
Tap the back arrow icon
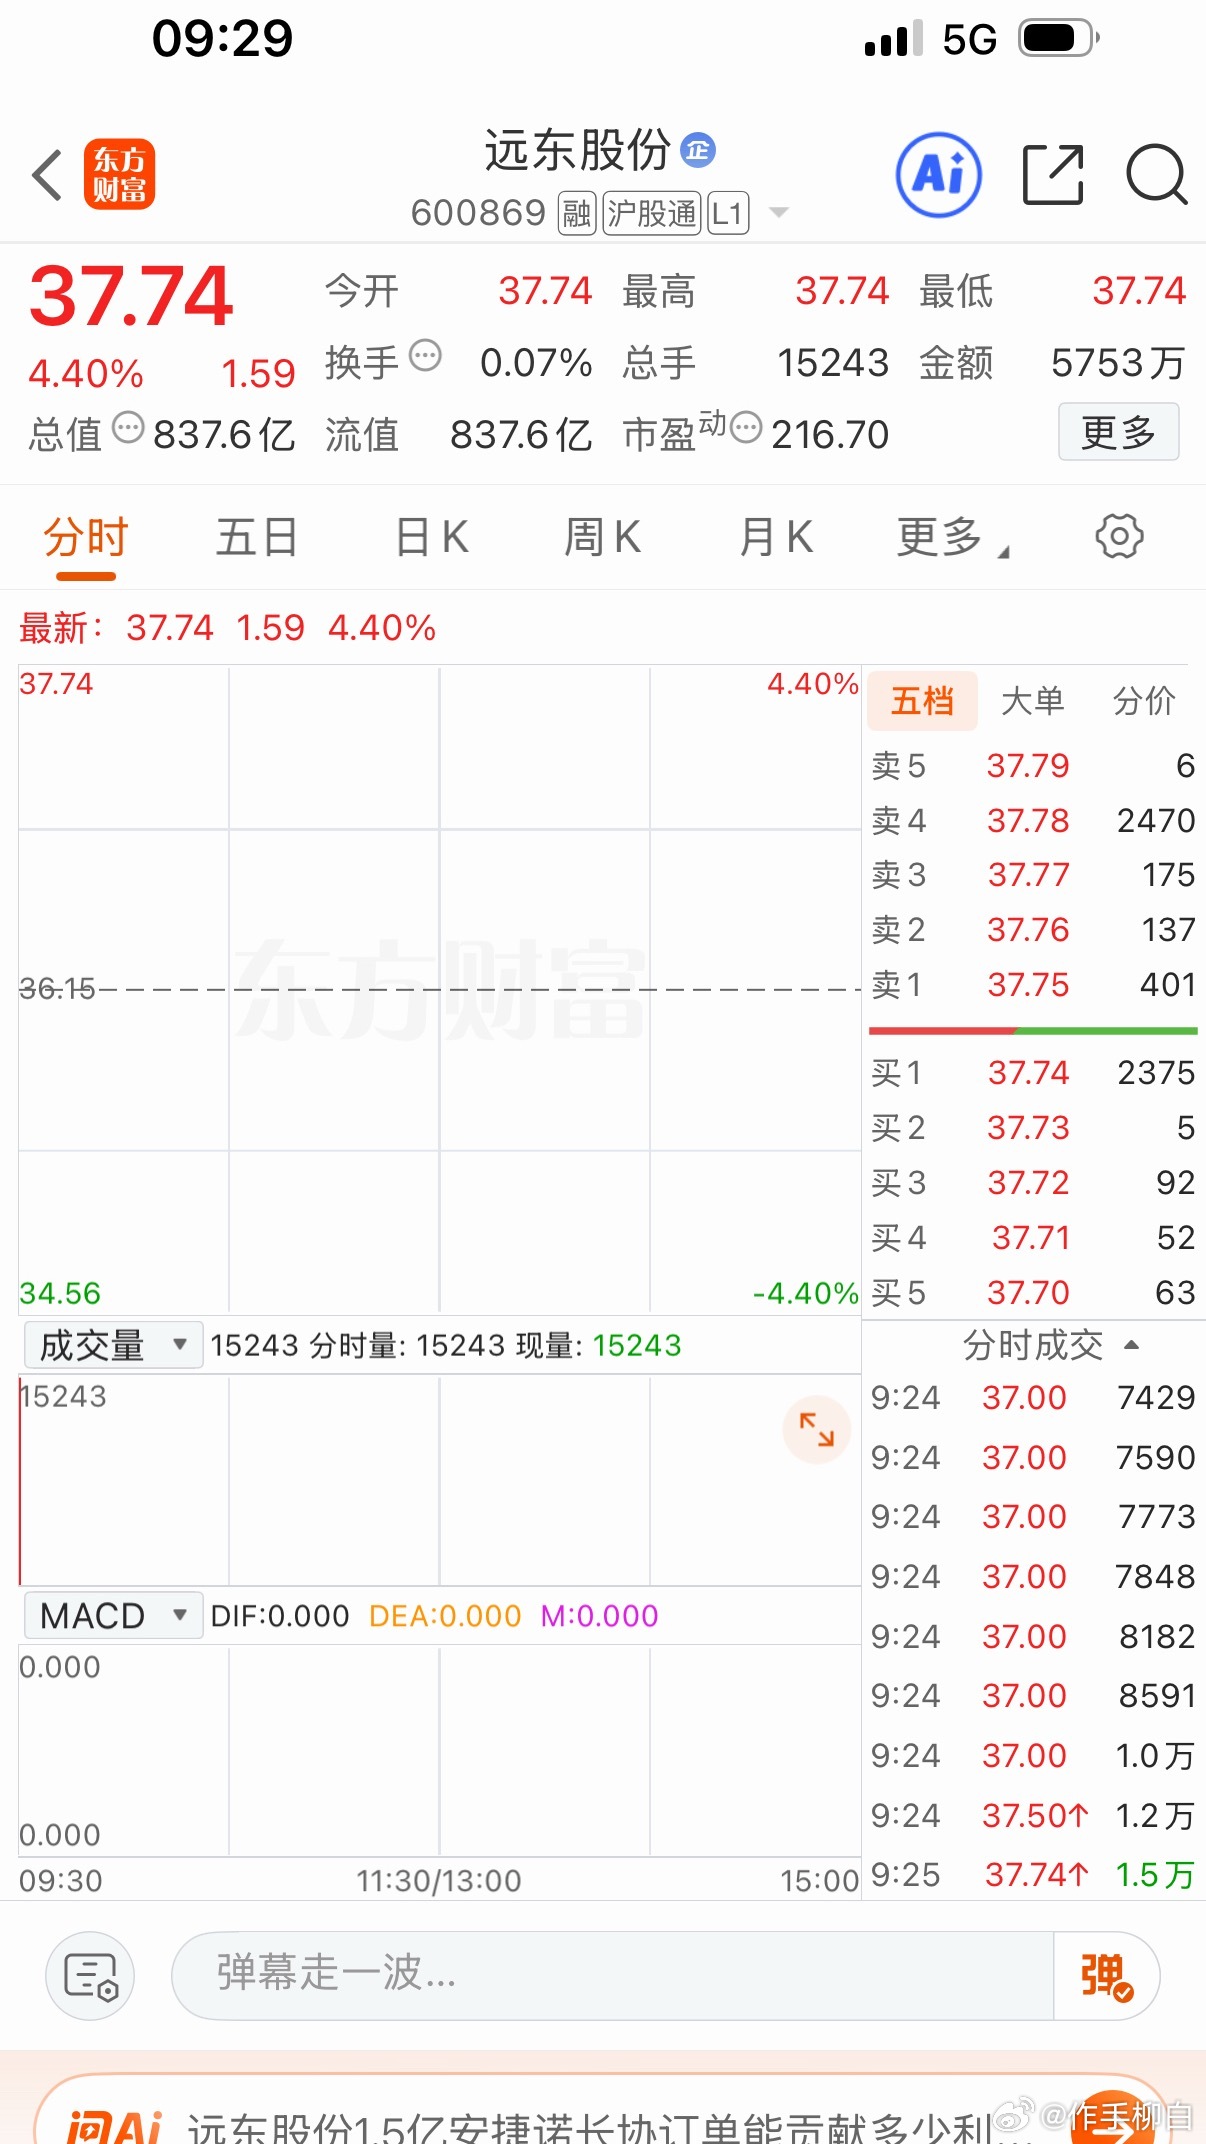click(x=47, y=175)
